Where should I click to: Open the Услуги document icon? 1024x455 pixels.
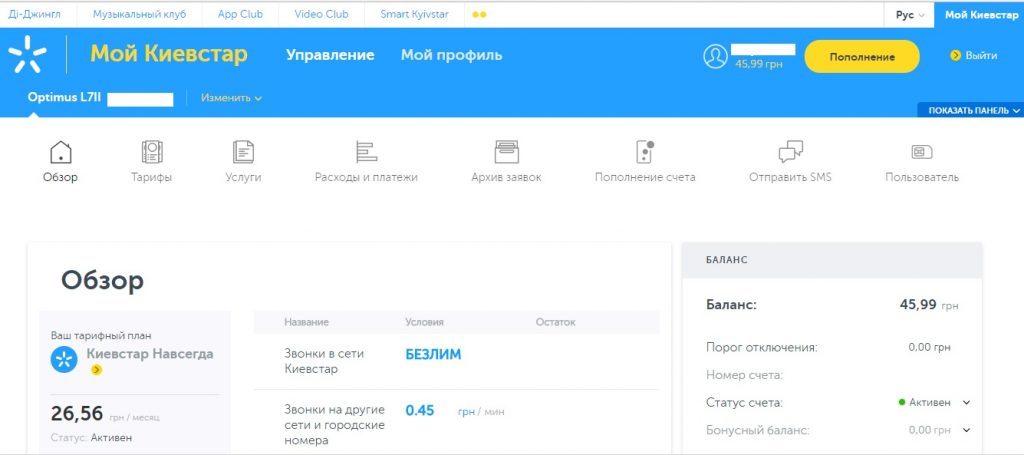243,152
